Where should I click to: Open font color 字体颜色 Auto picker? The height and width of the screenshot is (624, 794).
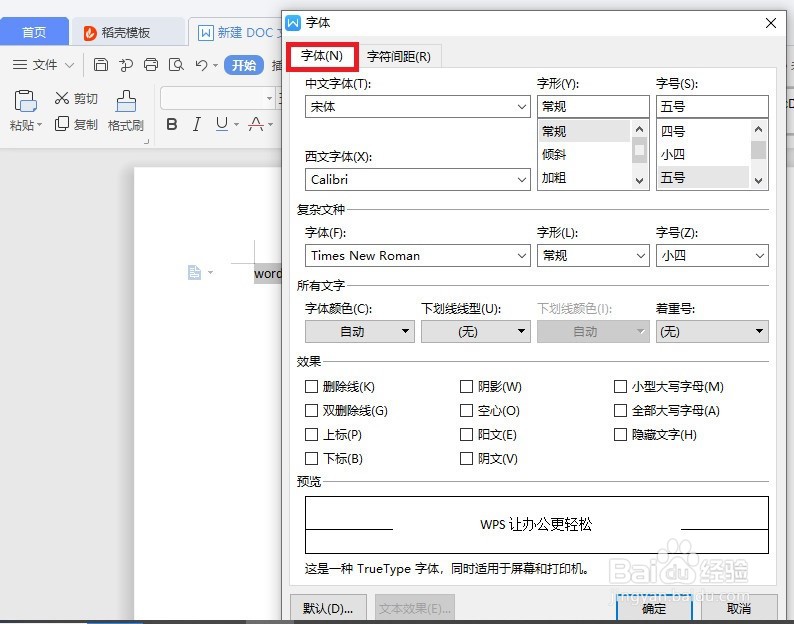click(360, 331)
